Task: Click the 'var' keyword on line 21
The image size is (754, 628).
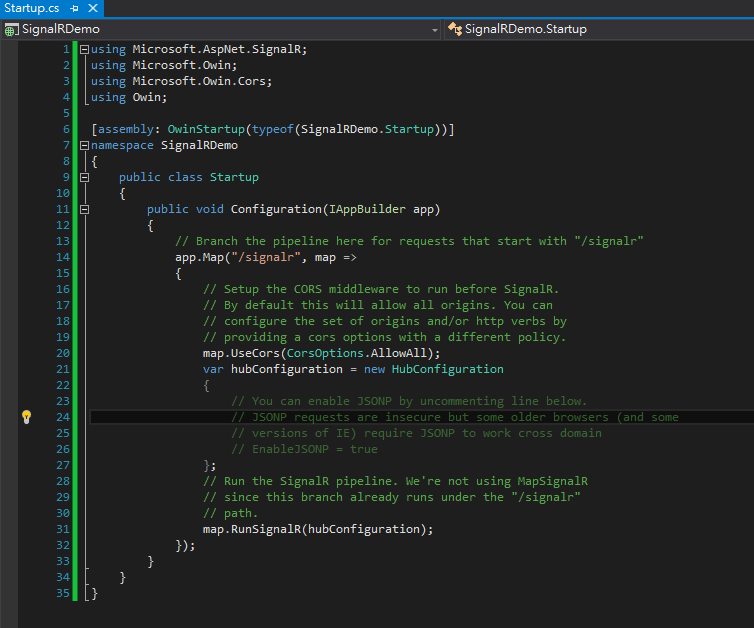Action: (213, 369)
